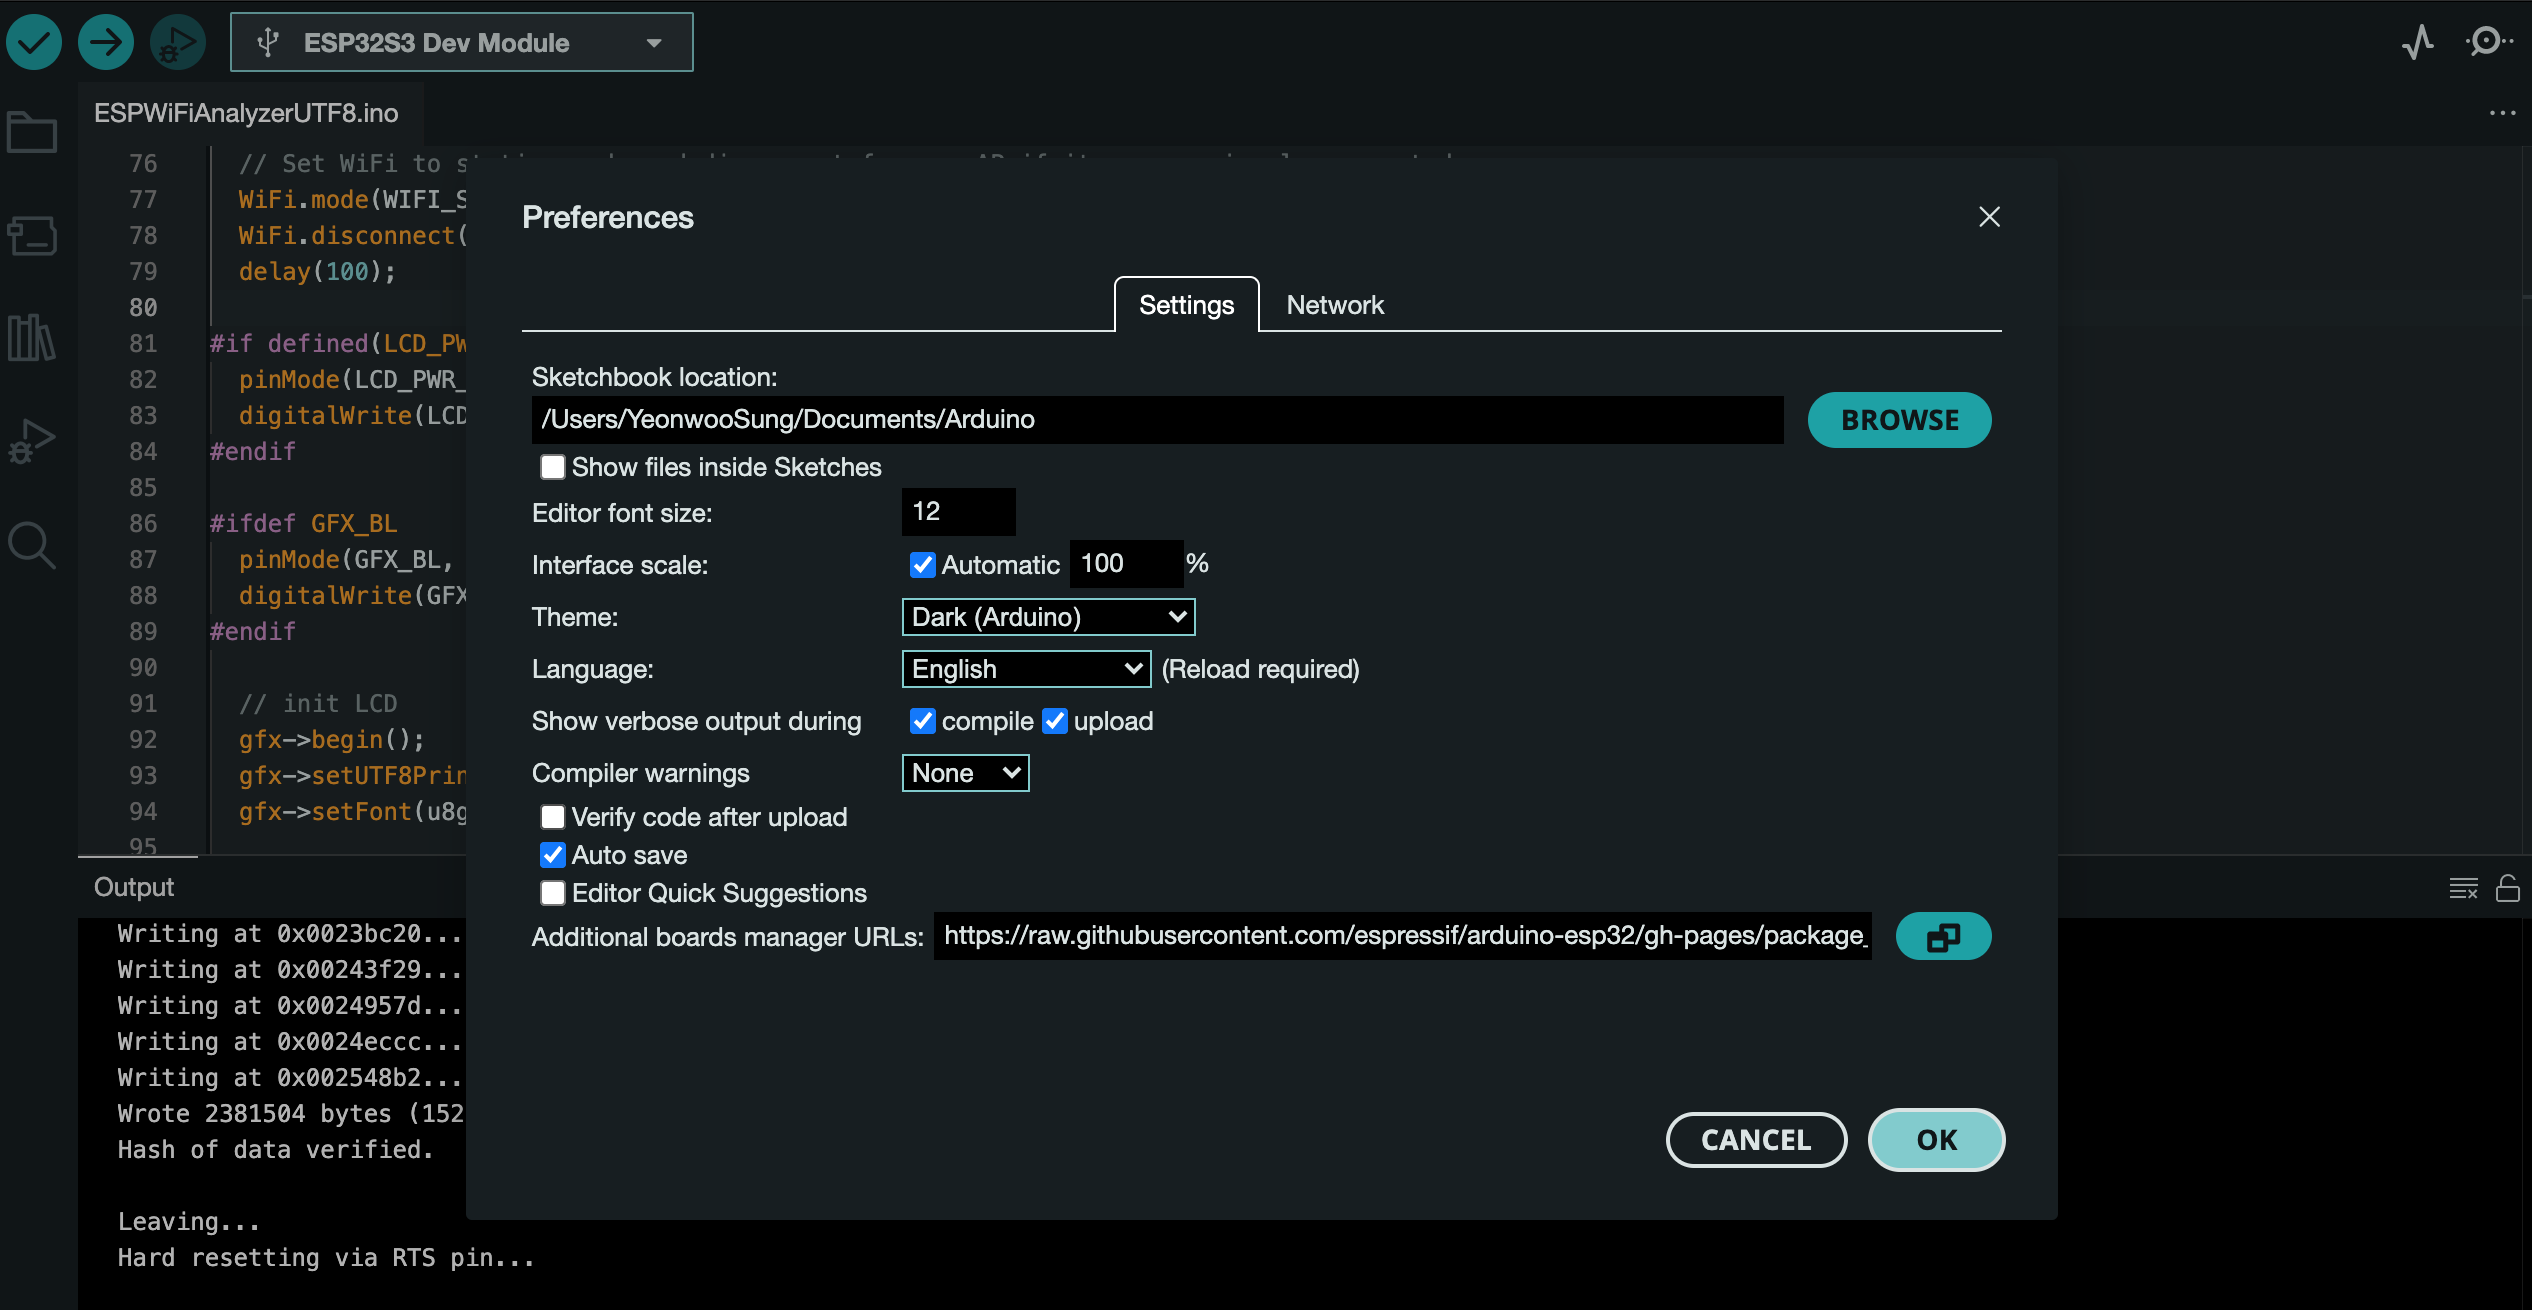
Task: Click the BROWSE button
Action: (1899, 420)
